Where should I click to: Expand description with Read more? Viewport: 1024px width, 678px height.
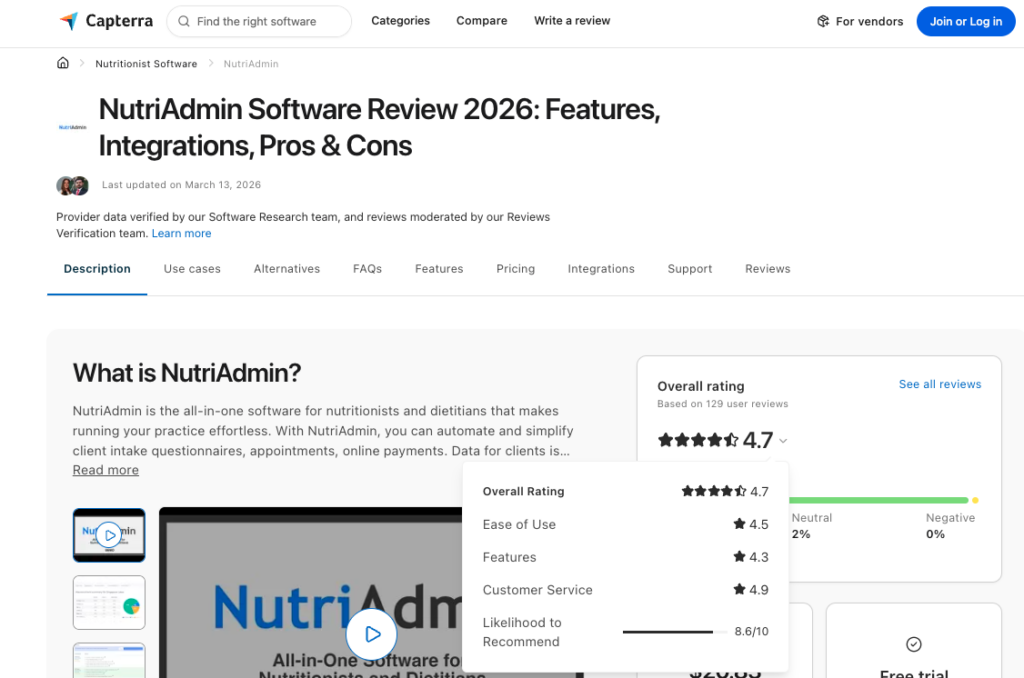pyautogui.click(x=106, y=470)
